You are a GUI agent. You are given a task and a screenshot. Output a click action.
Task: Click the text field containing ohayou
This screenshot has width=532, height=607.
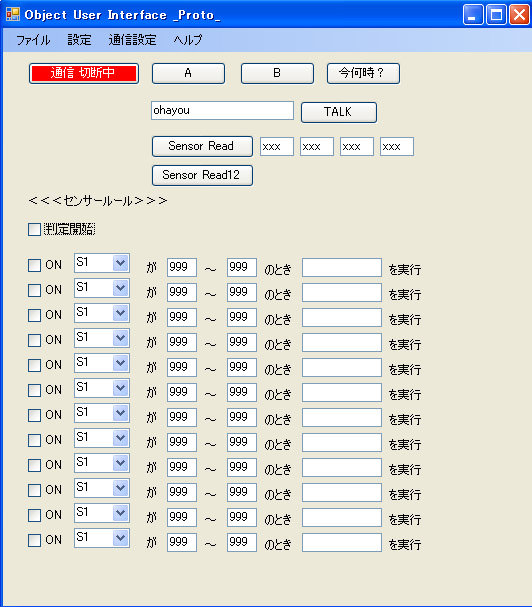coord(222,110)
